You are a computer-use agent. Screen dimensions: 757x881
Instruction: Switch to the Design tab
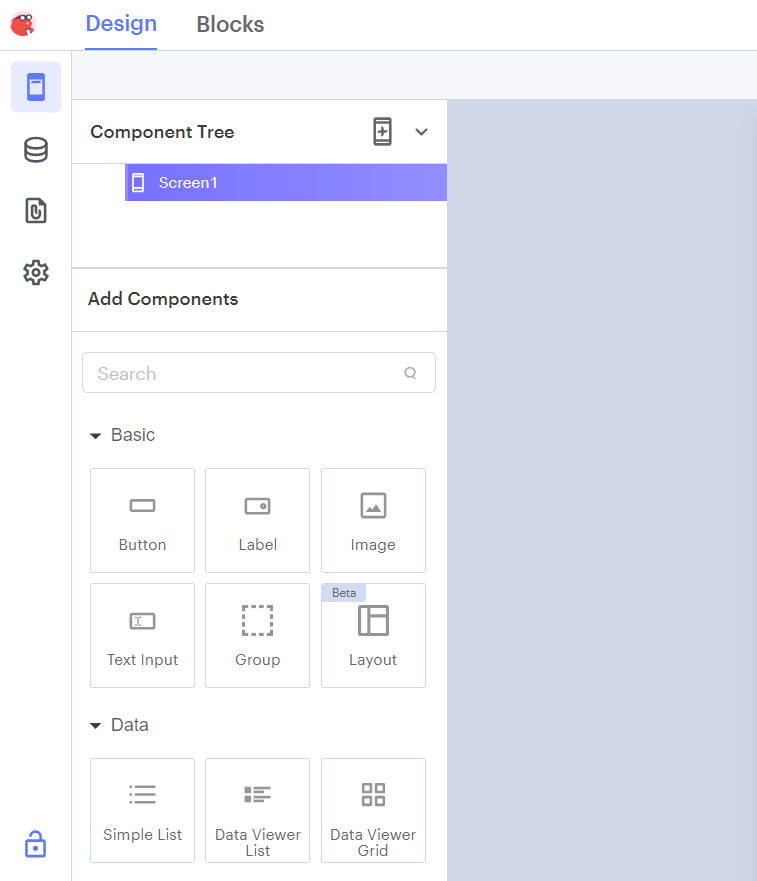point(121,24)
